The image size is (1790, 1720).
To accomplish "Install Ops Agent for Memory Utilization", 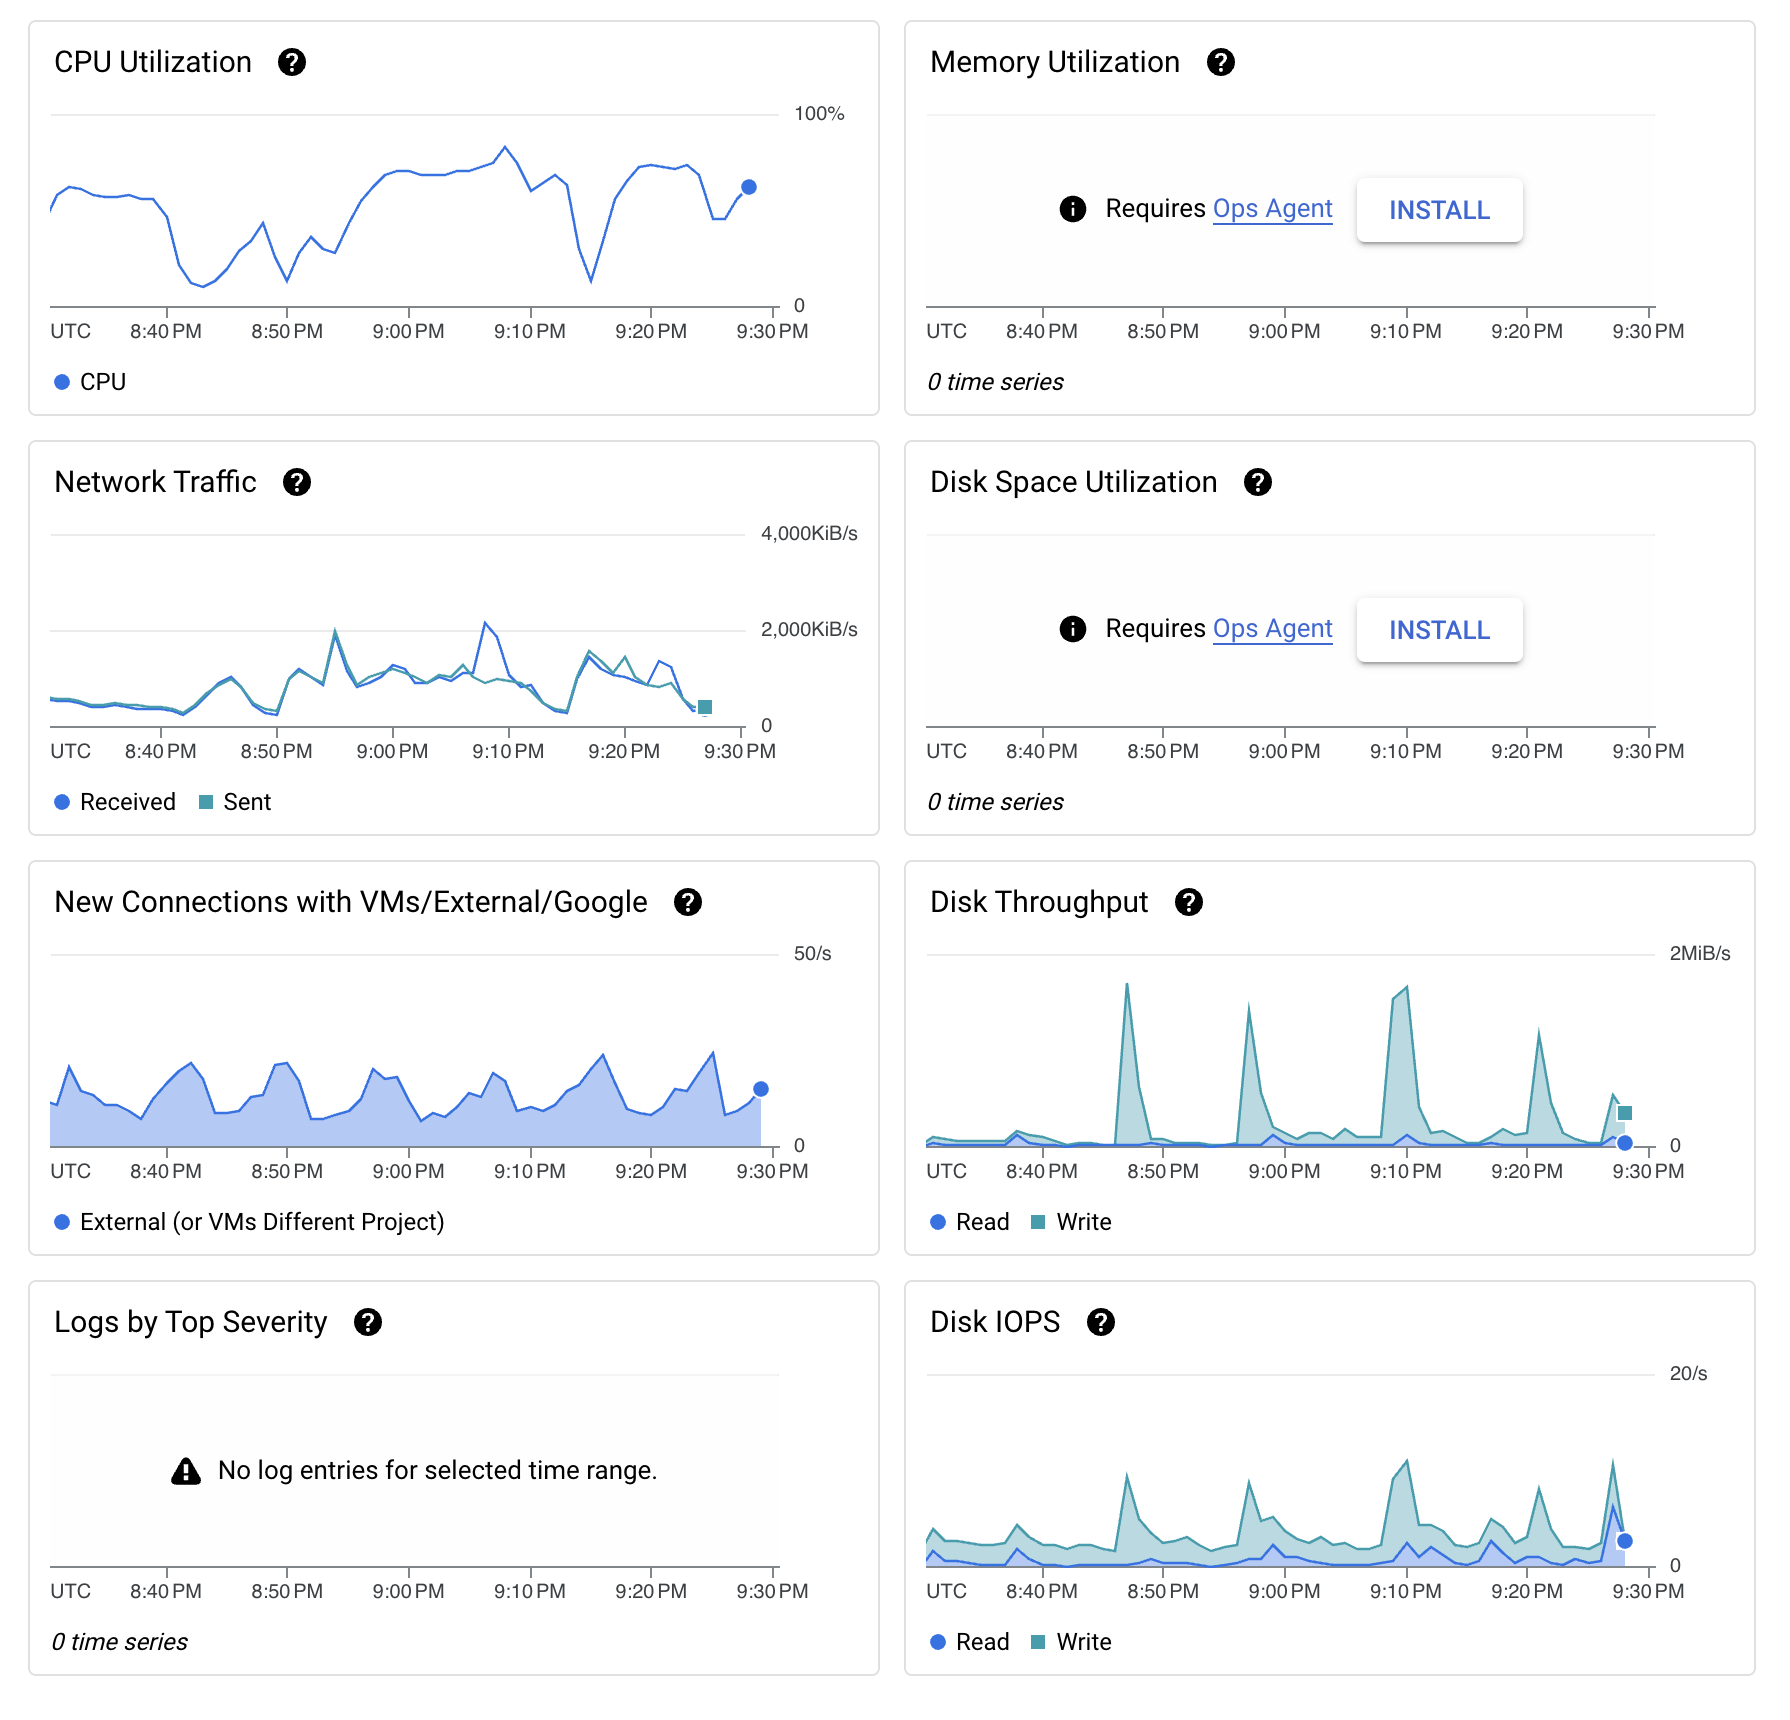I will coord(1439,210).
